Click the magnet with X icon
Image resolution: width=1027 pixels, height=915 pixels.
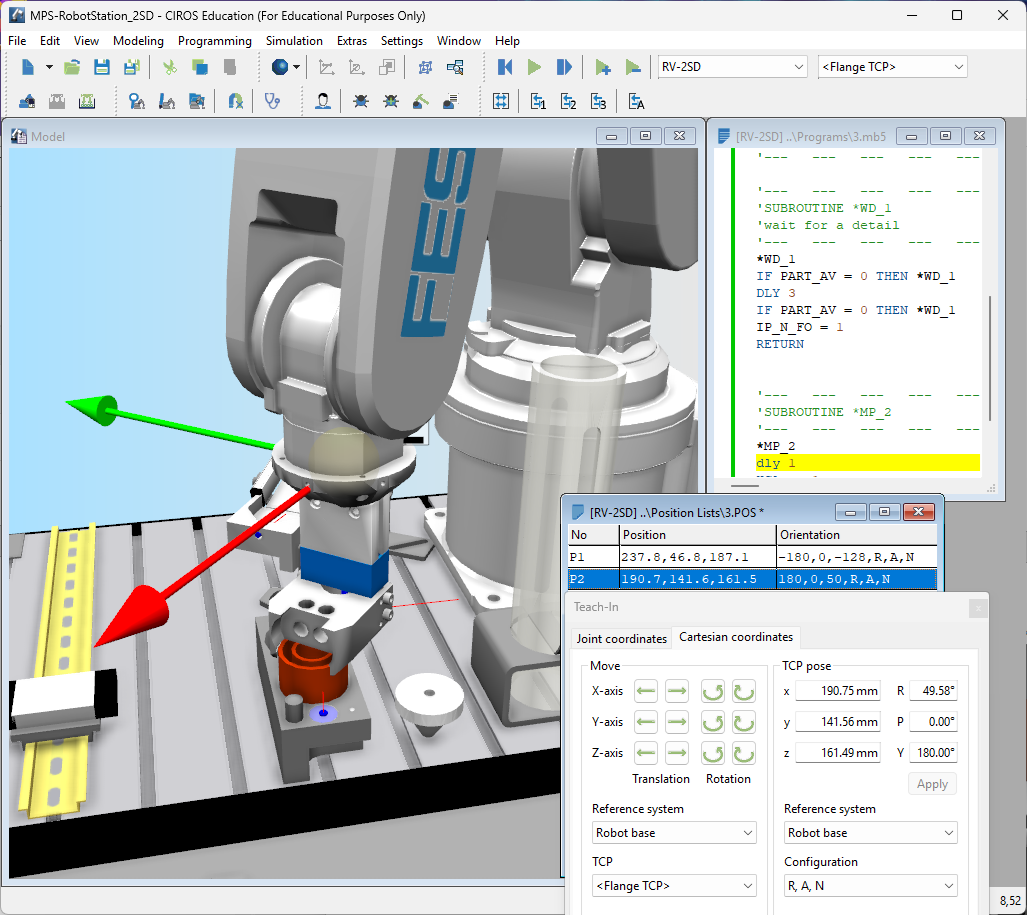(236, 102)
